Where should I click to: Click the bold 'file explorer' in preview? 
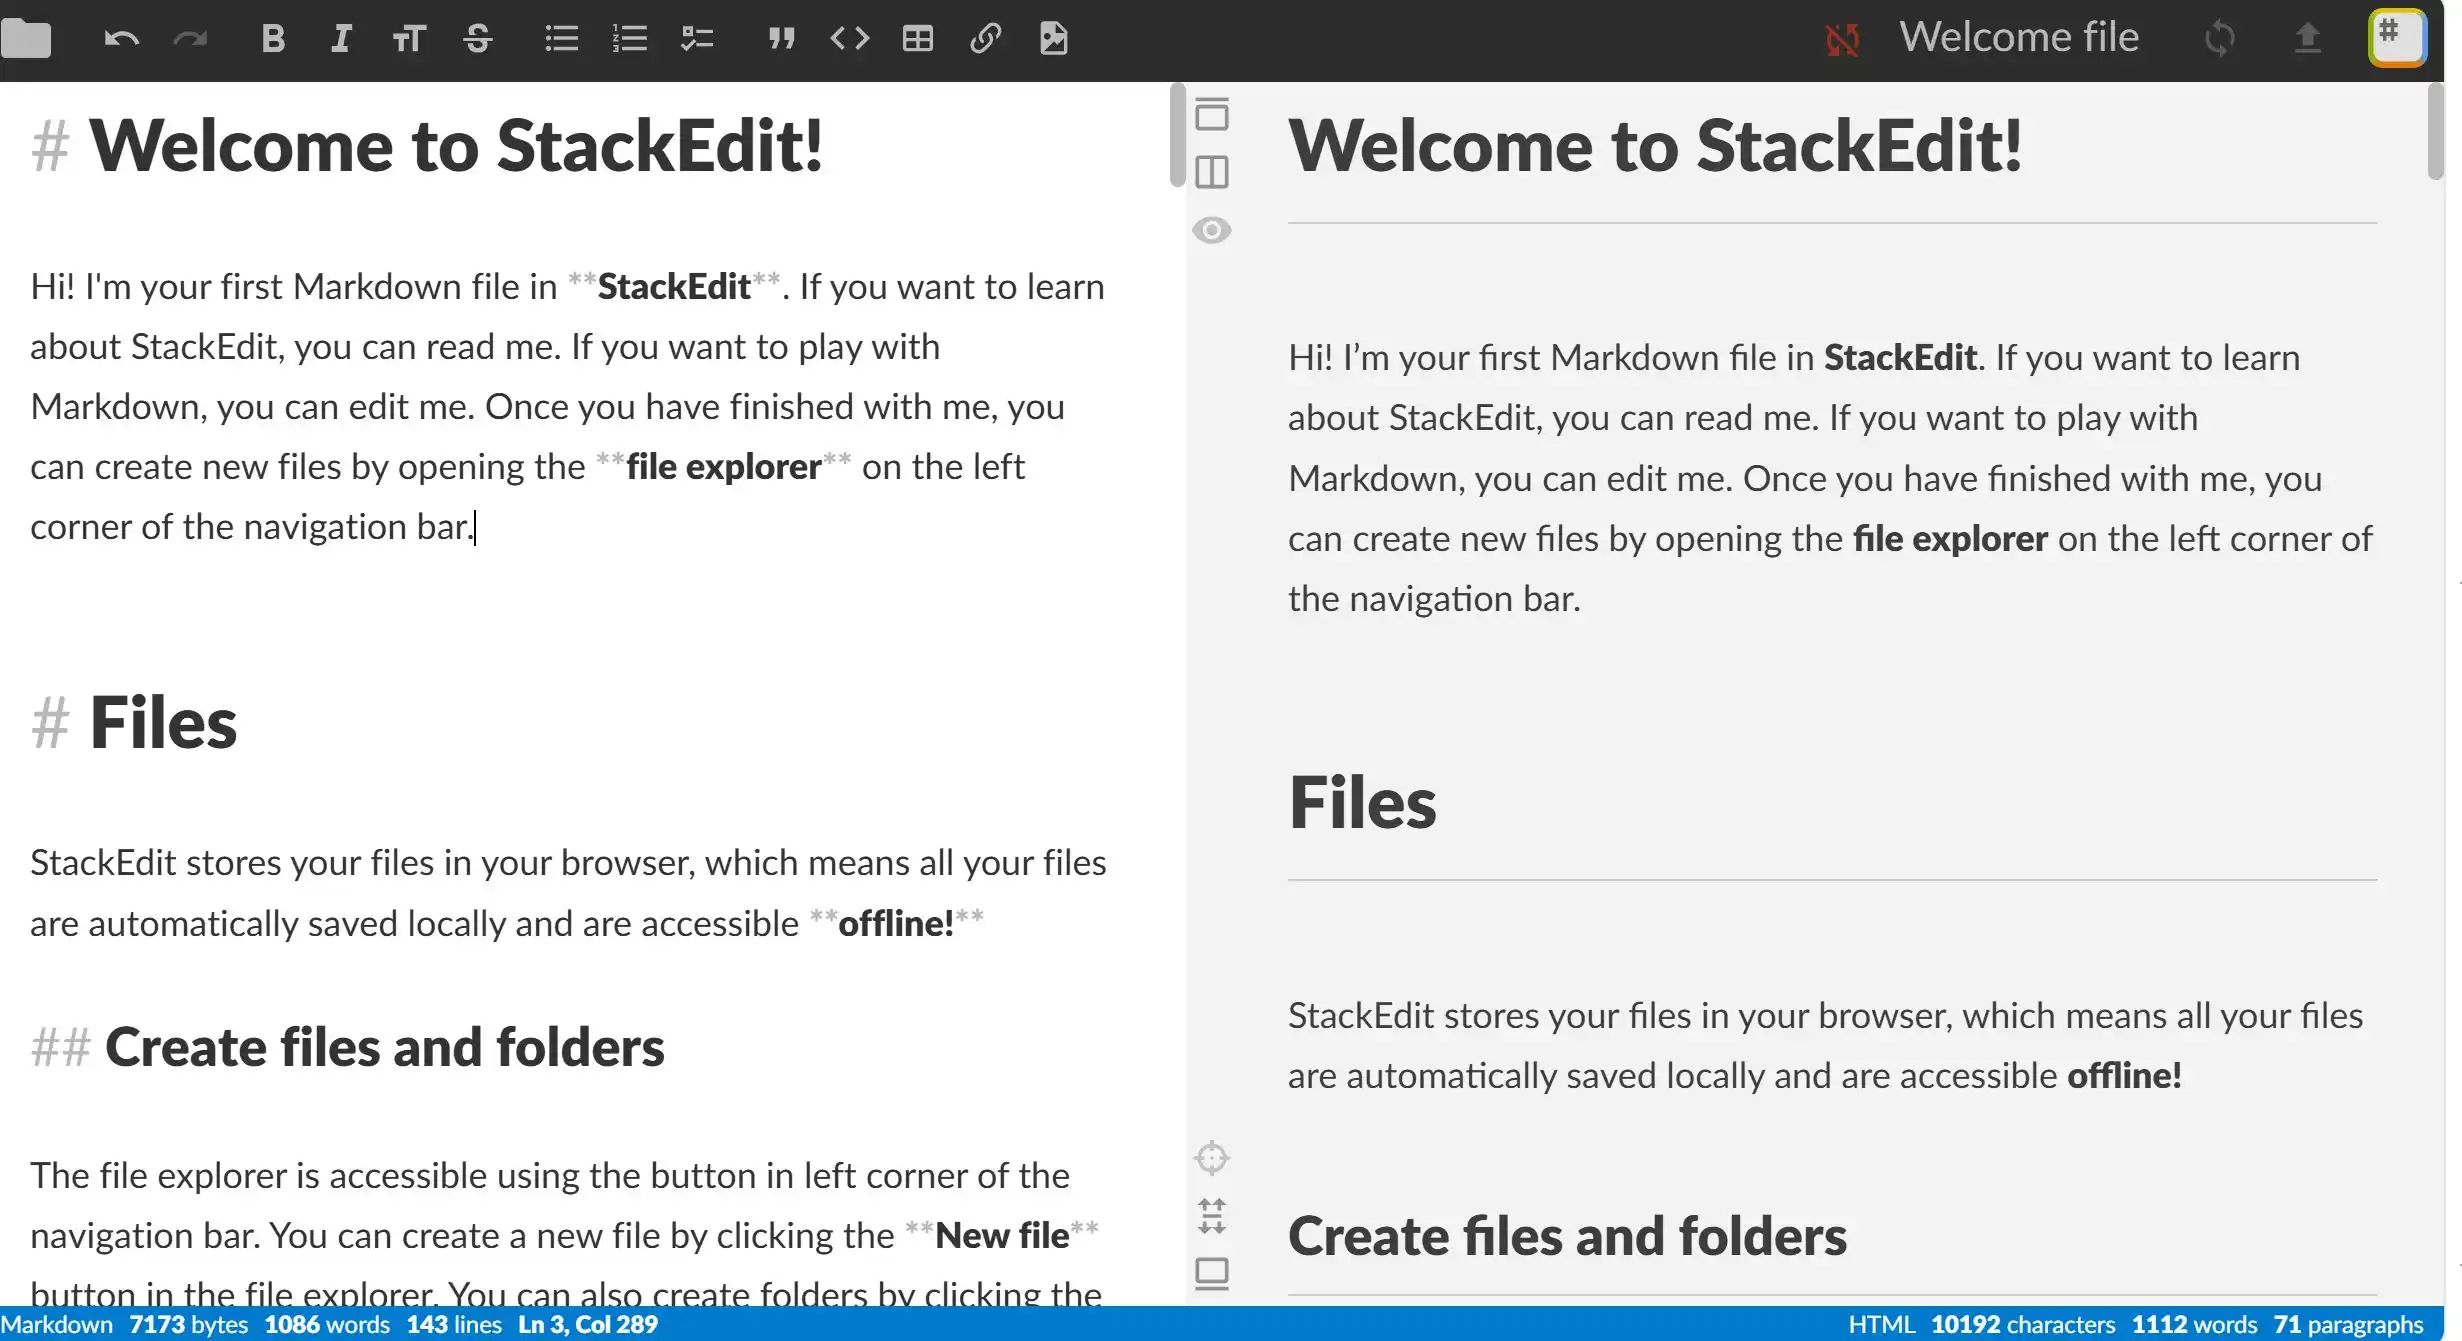1950,538
